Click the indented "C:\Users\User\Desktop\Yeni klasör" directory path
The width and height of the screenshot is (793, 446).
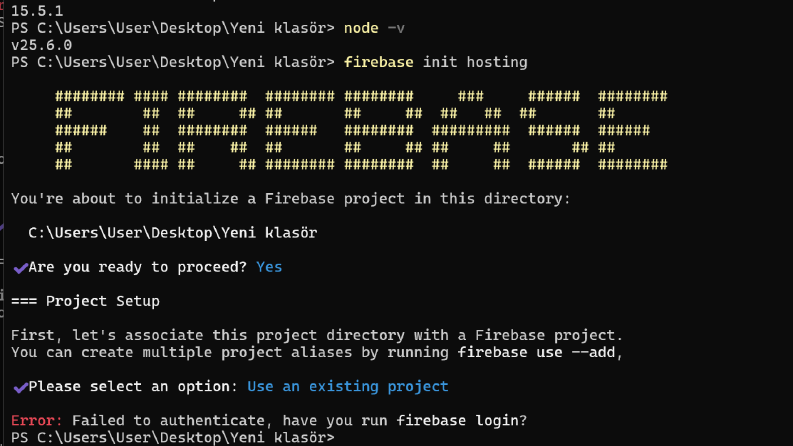pyautogui.click(x=172, y=233)
